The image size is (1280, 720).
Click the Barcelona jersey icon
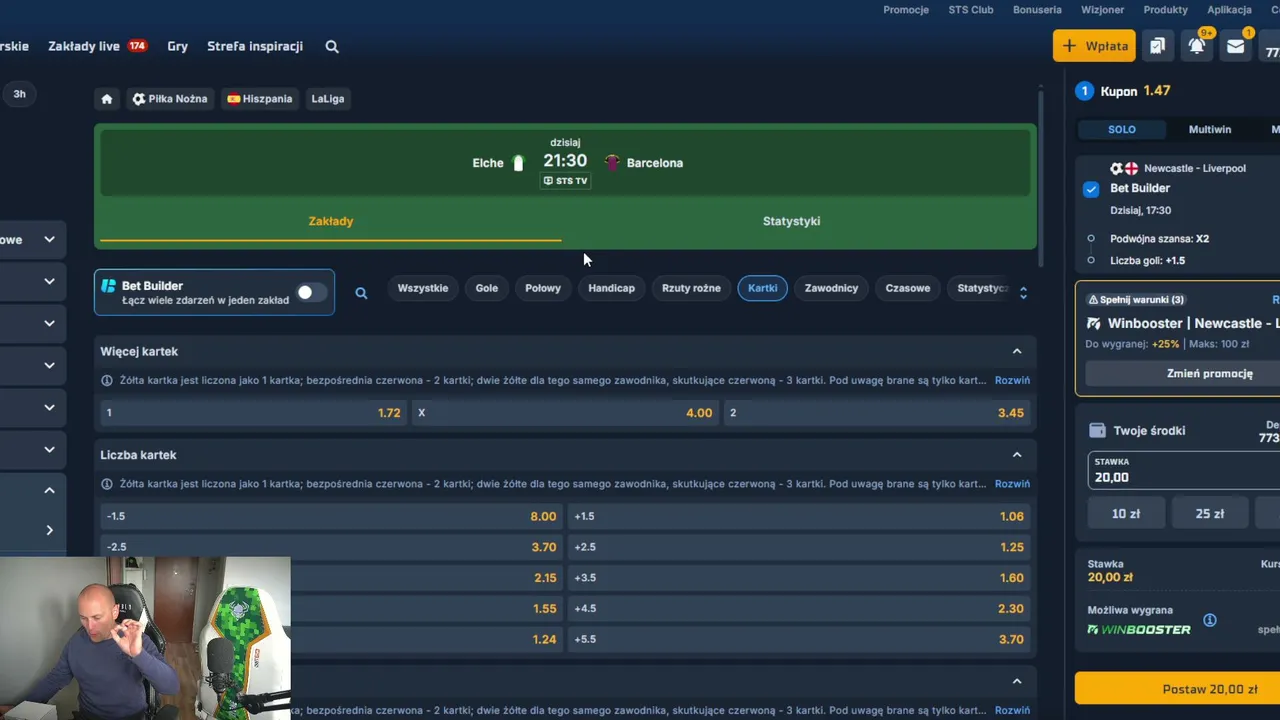pos(612,163)
